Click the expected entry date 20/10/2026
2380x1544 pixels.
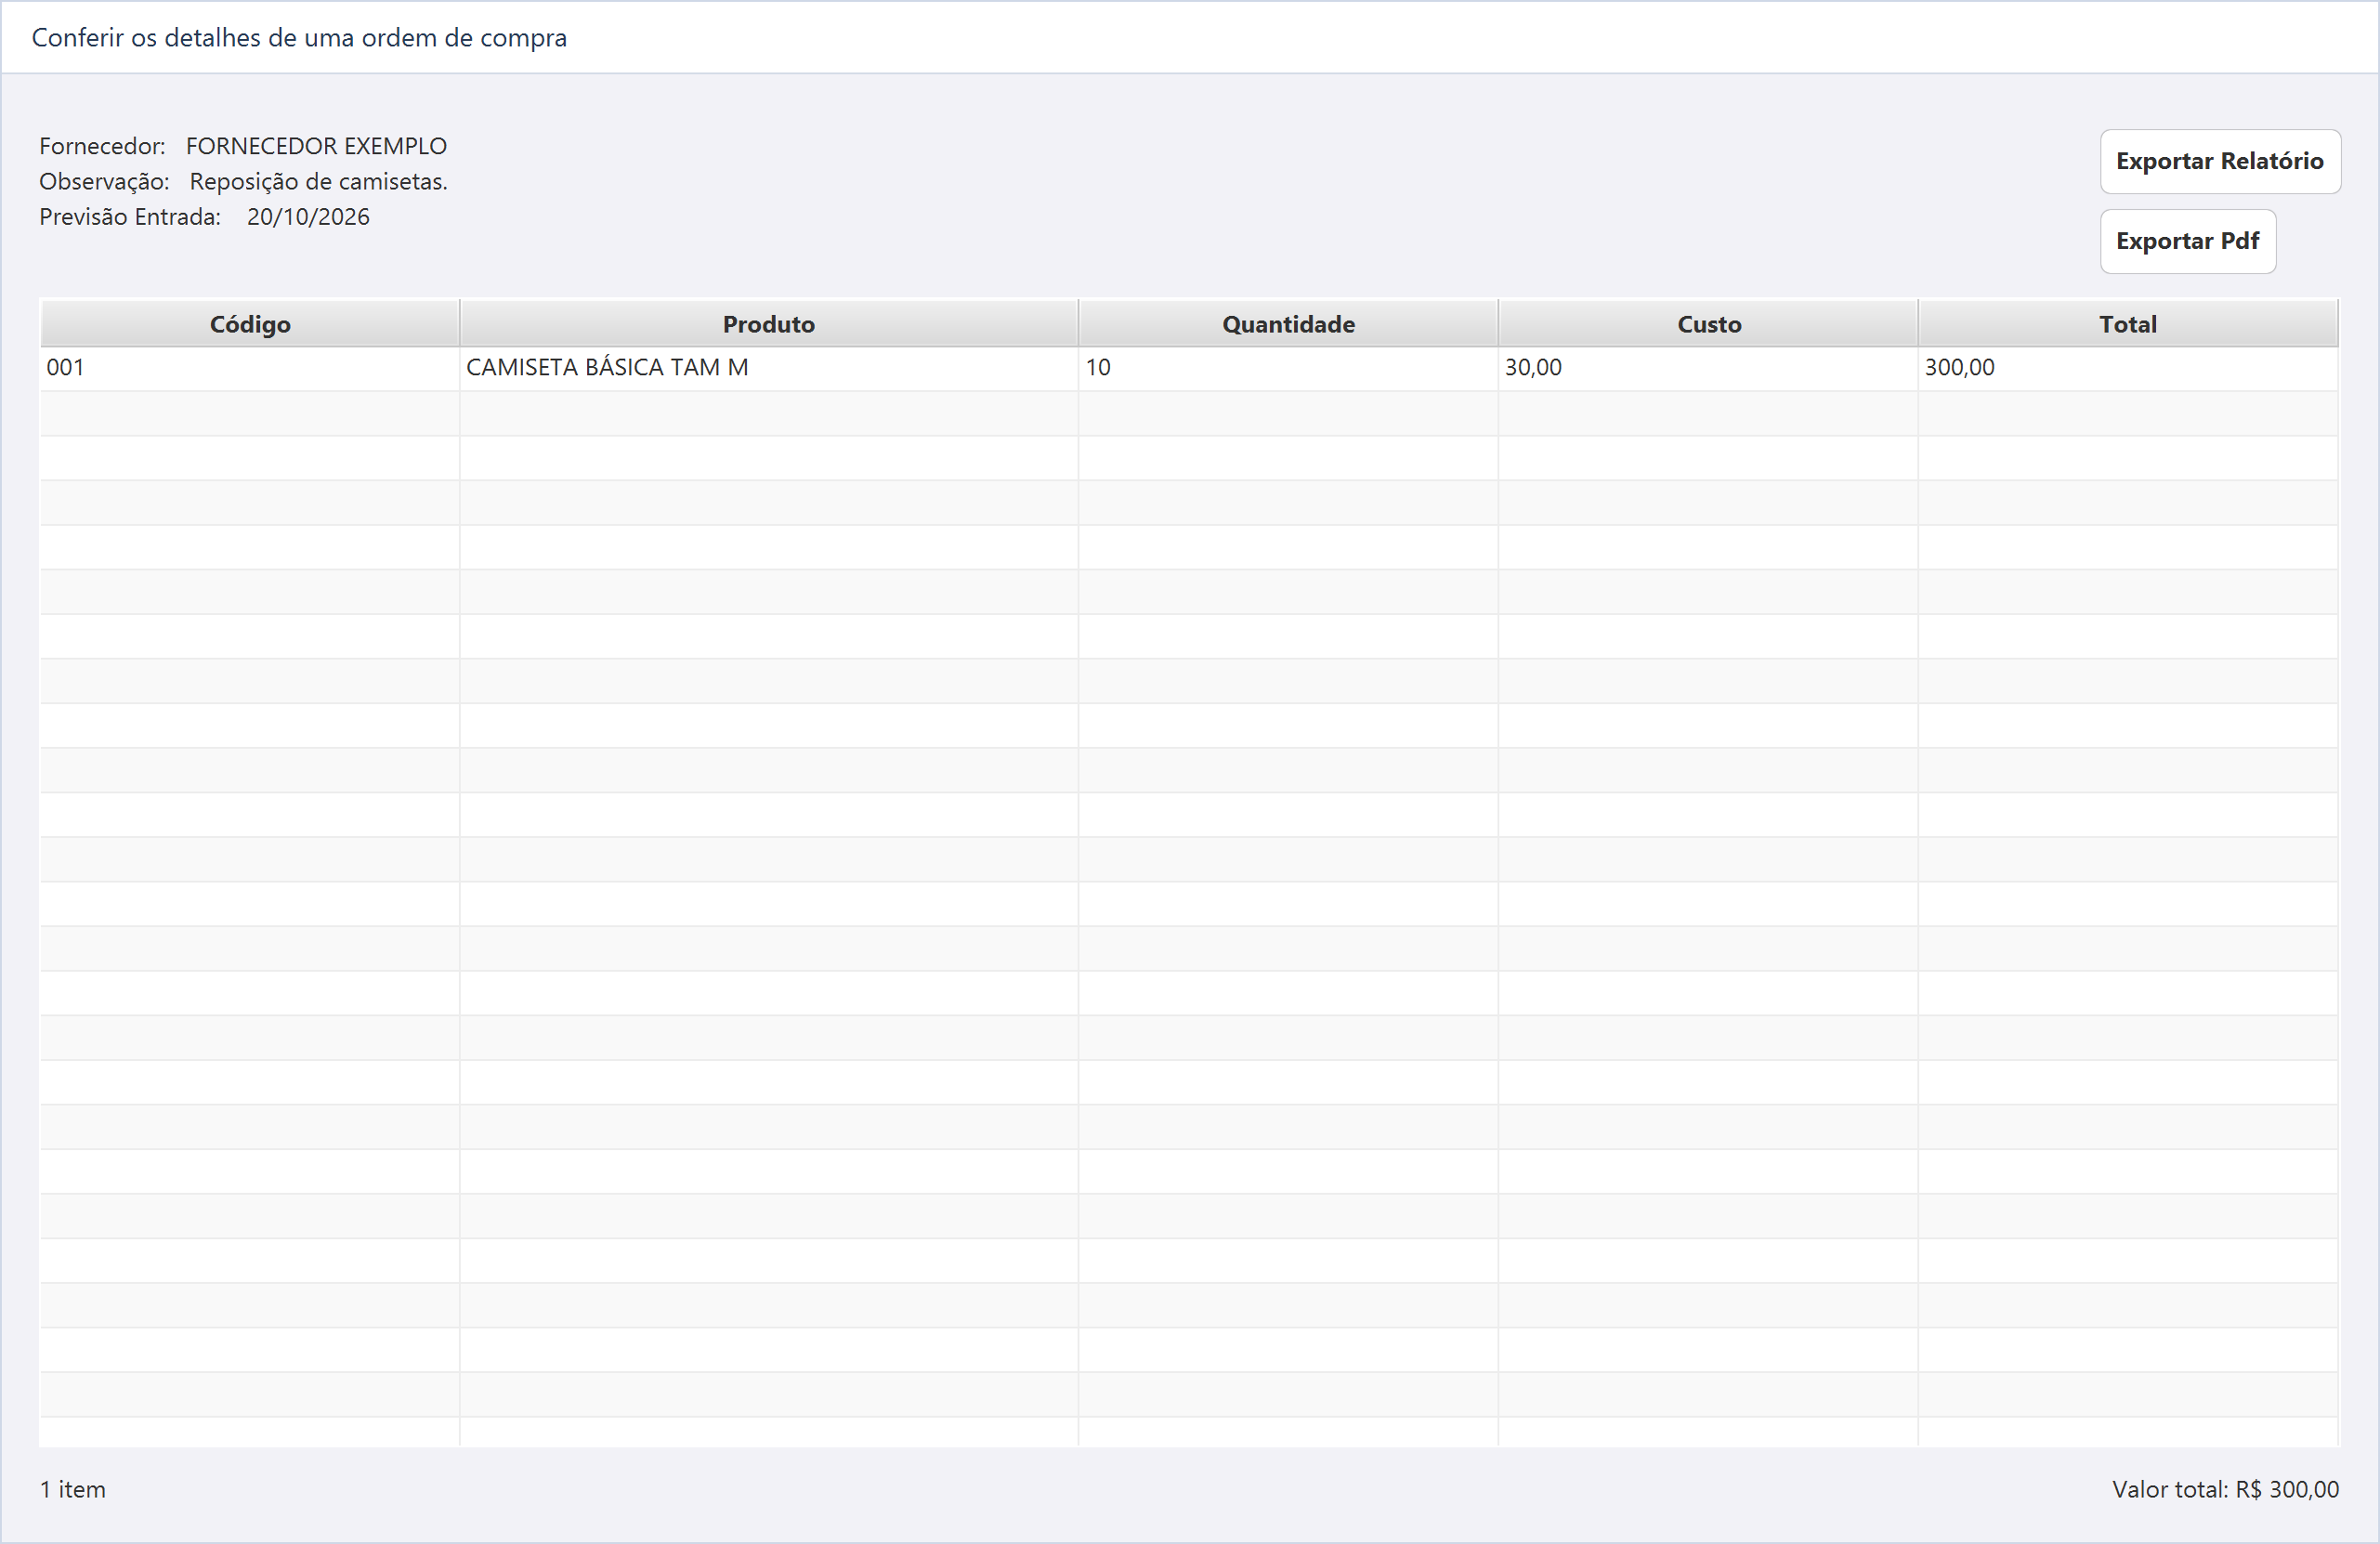(308, 217)
